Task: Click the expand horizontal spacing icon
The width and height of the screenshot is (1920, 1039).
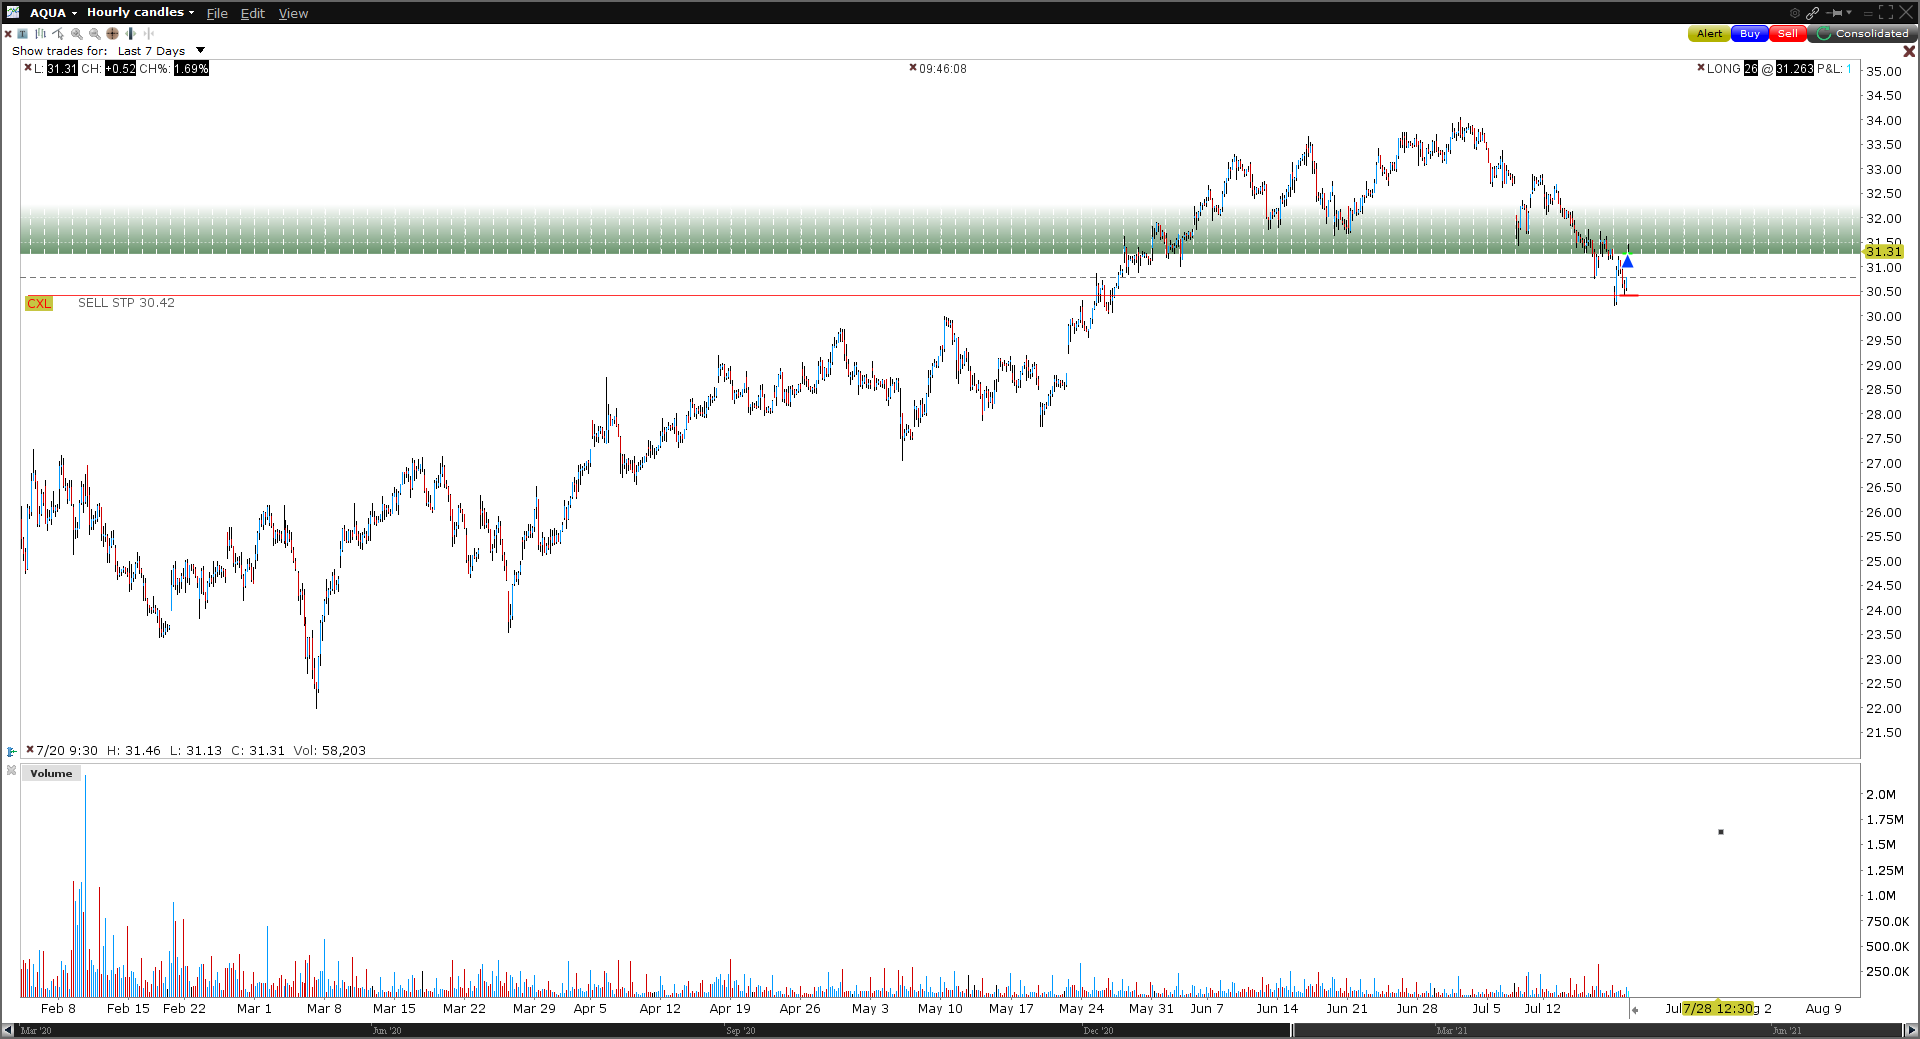Action: click(130, 34)
